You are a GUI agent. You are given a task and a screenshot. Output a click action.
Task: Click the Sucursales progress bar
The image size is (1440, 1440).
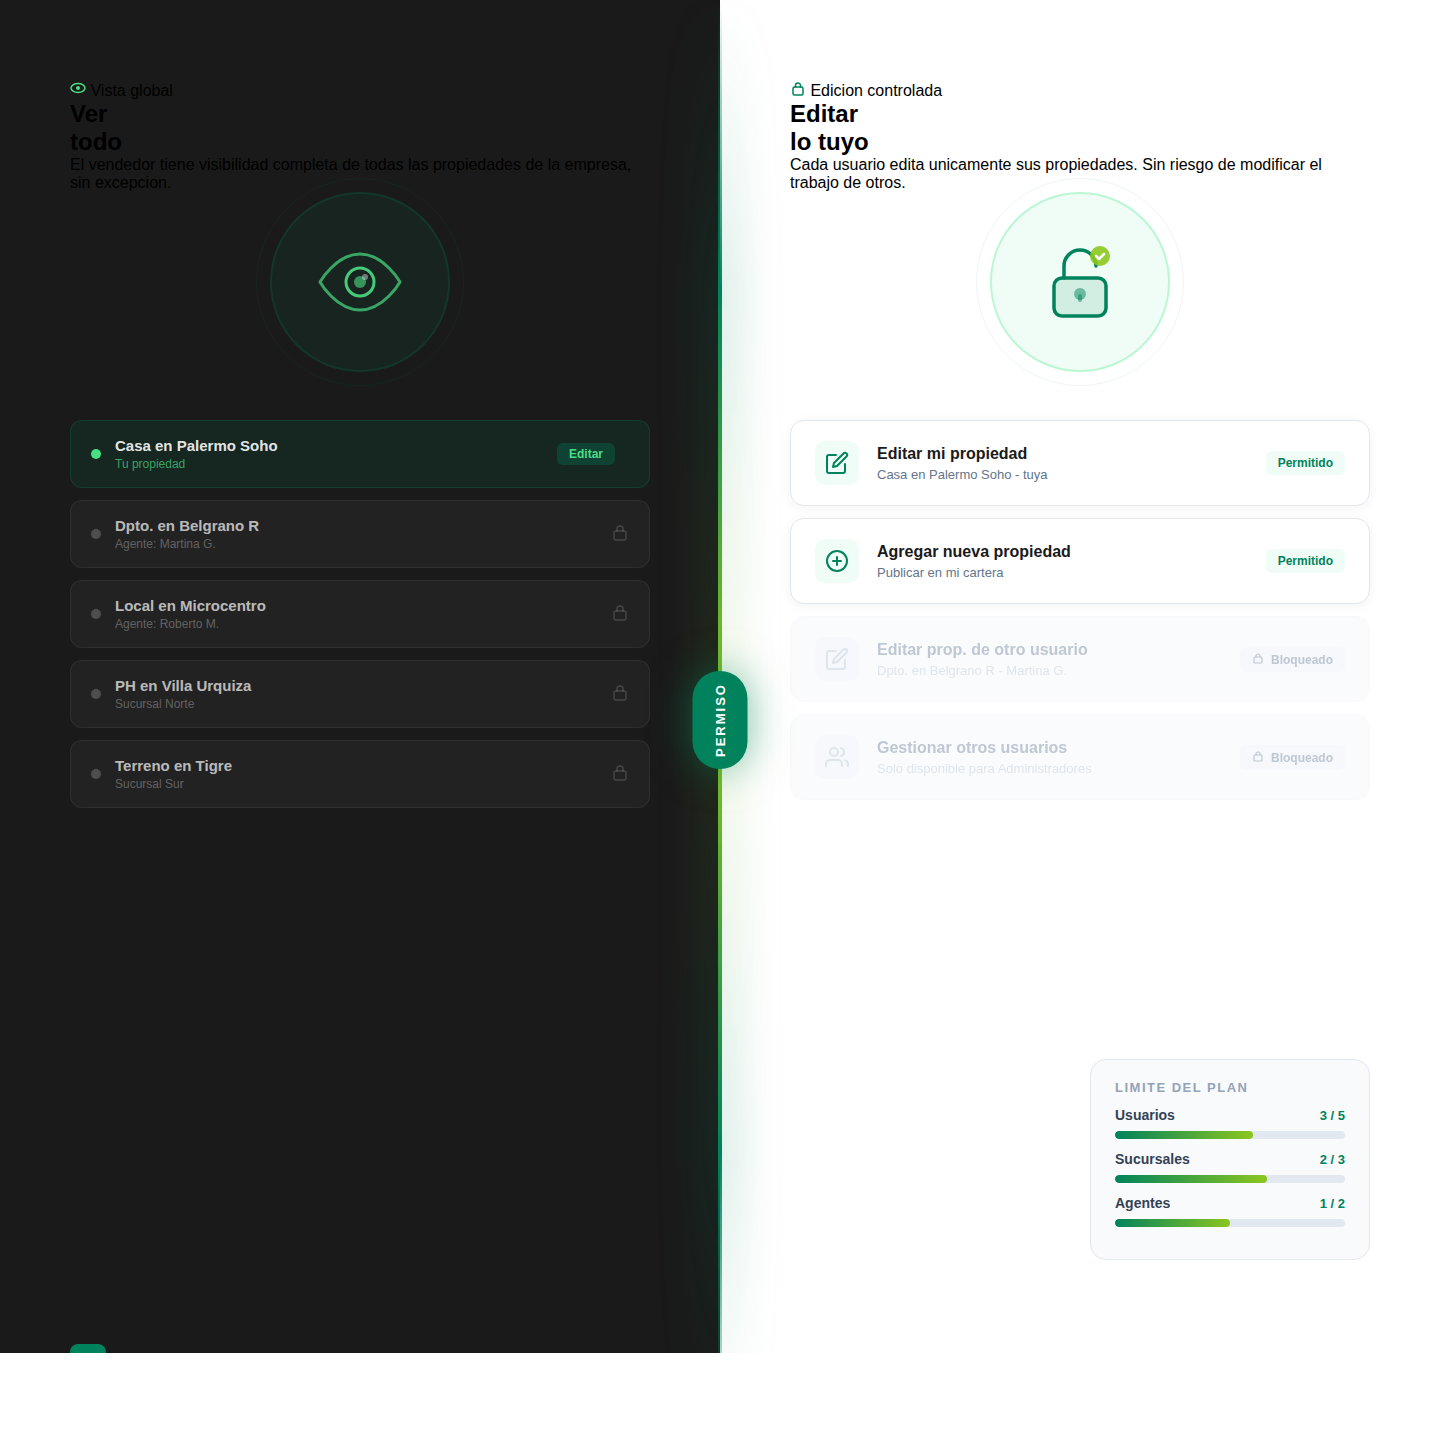pos(1229,1179)
